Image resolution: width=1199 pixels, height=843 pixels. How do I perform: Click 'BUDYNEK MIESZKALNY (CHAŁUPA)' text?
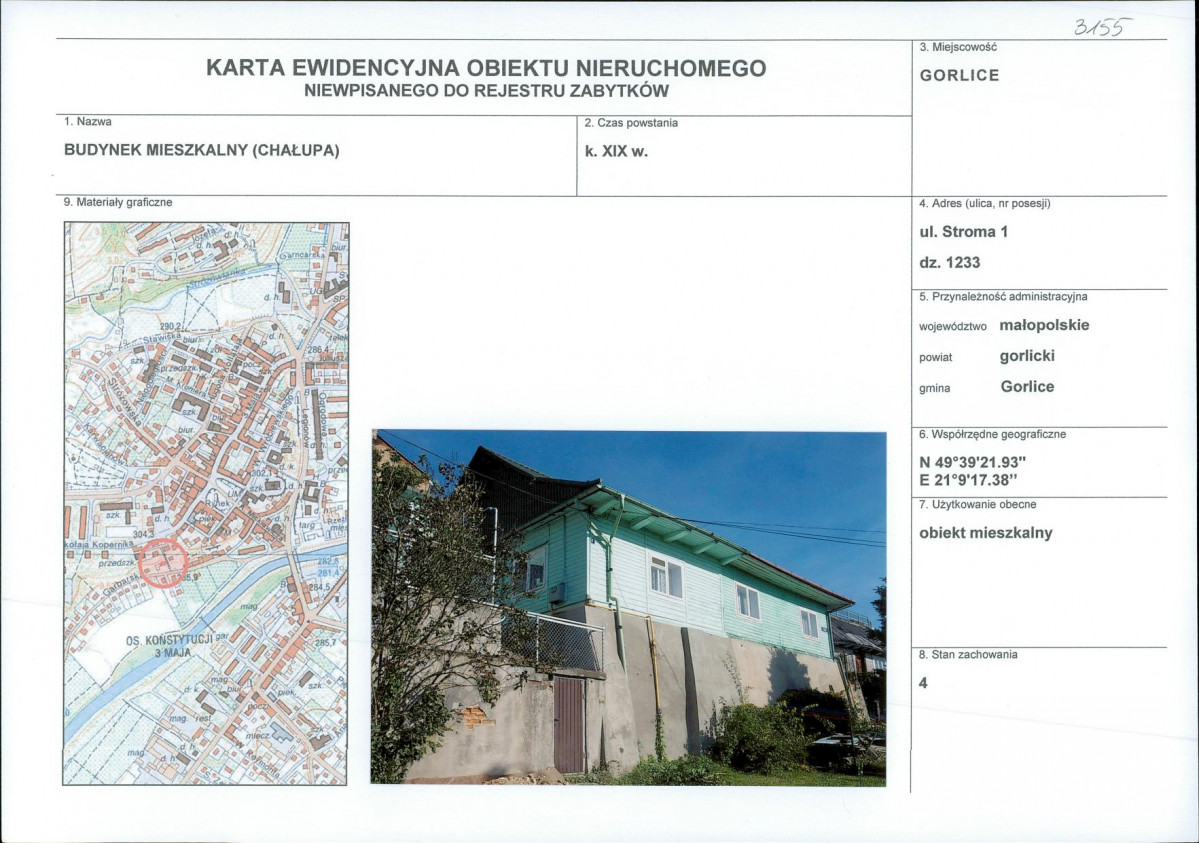[202, 150]
